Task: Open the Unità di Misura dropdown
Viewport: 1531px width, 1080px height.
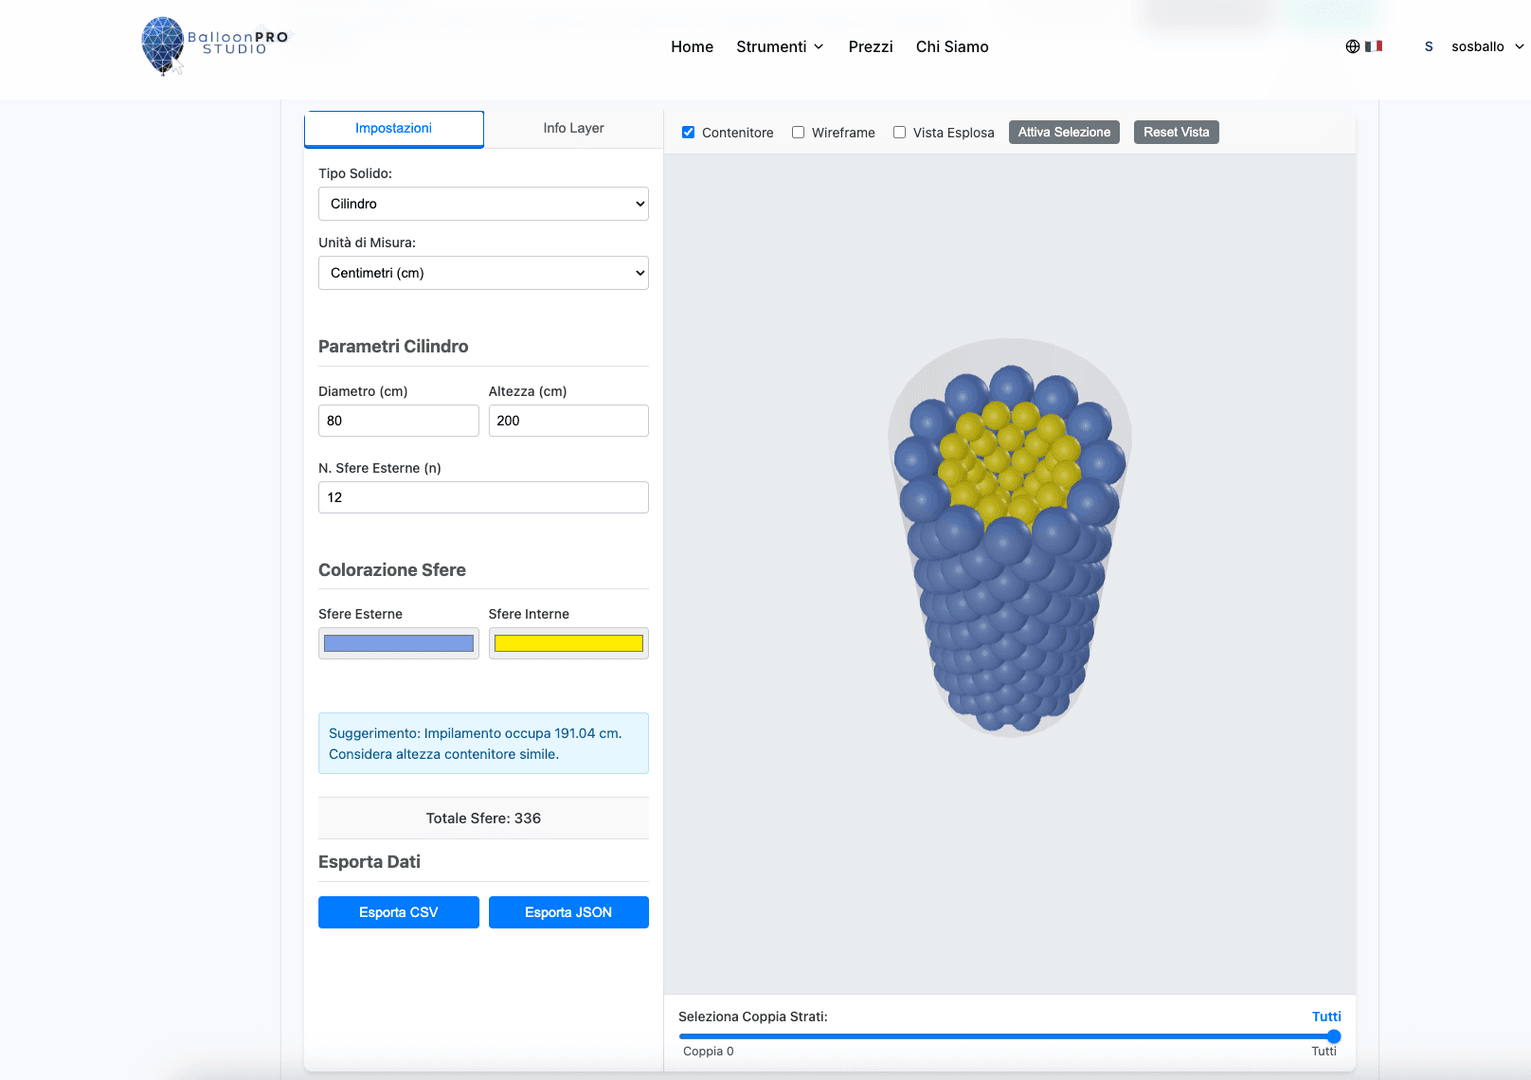Action: 483,273
